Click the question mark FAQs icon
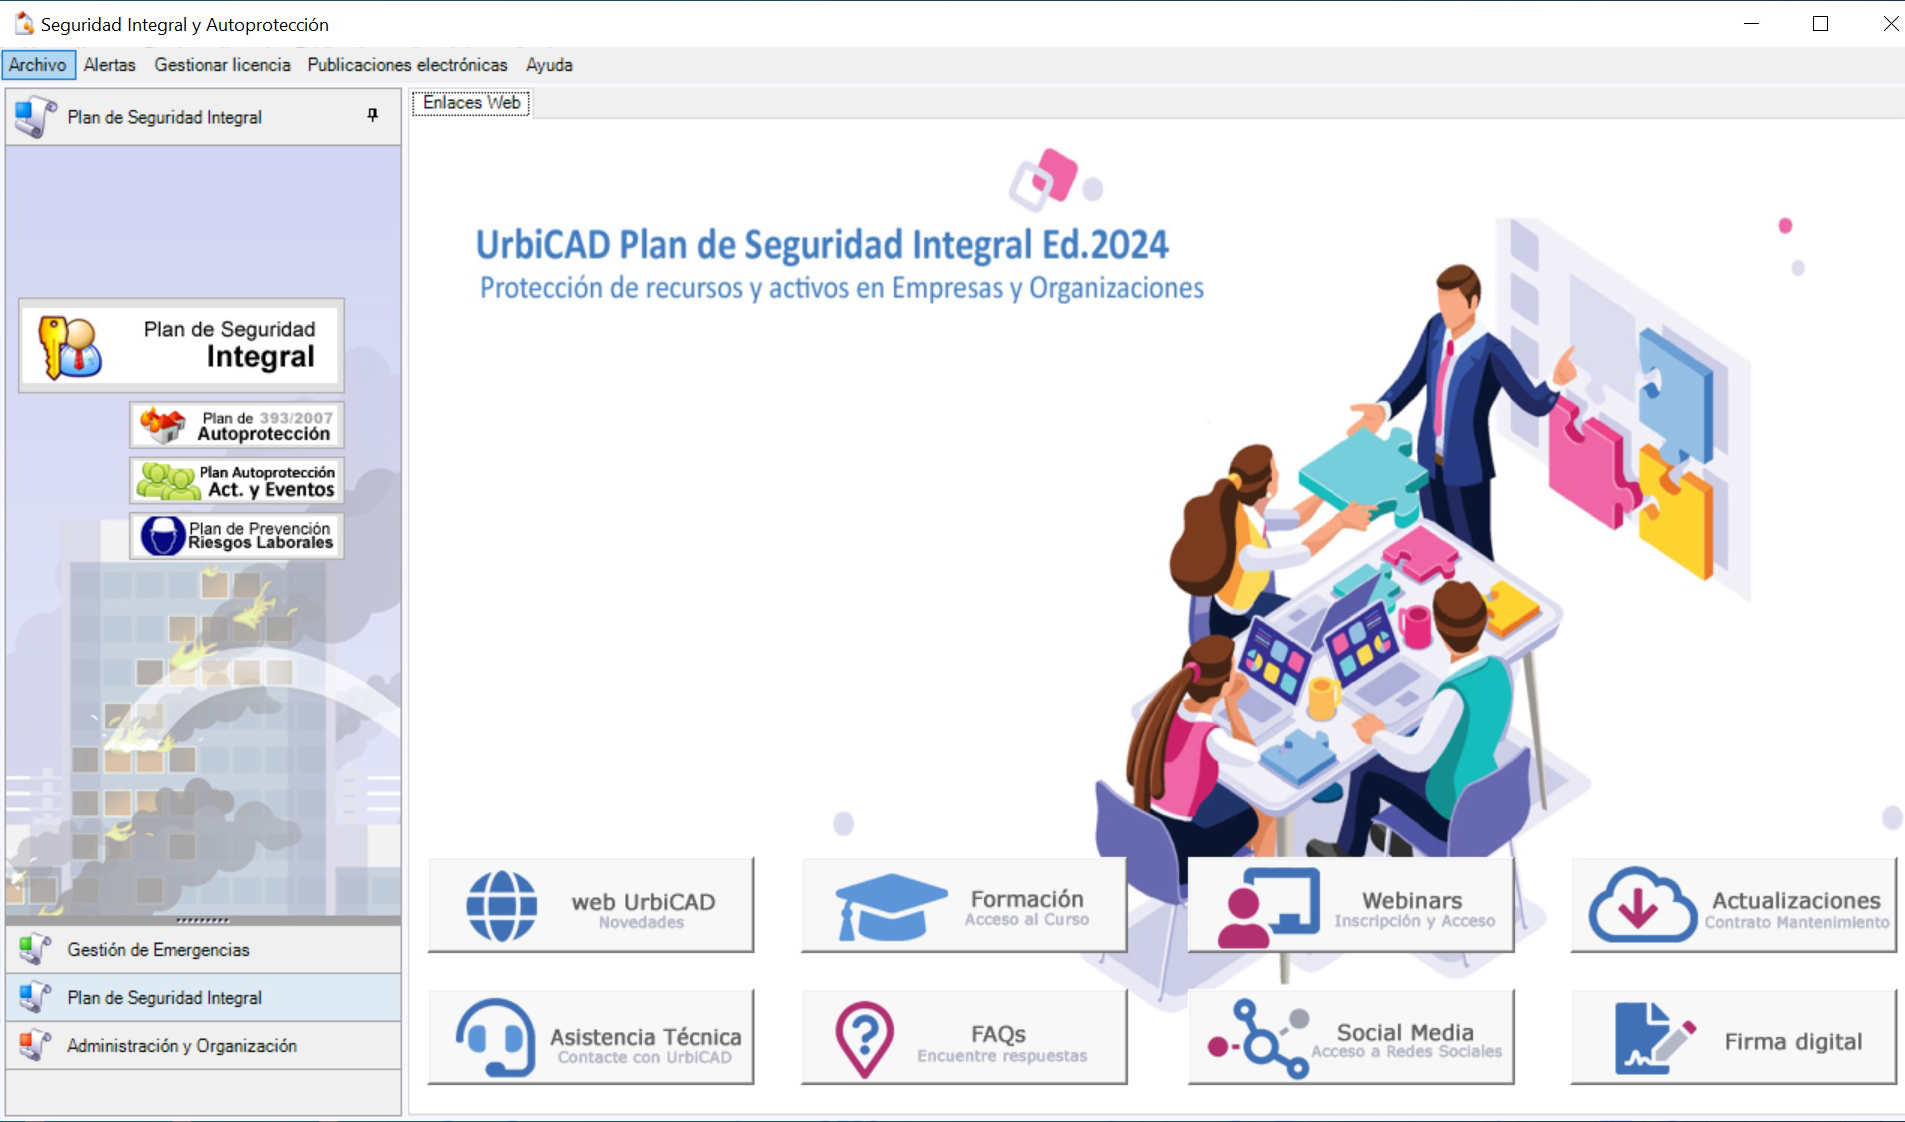Image resolution: width=1905 pixels, height=1122 pixels. tap(864, 1040)
